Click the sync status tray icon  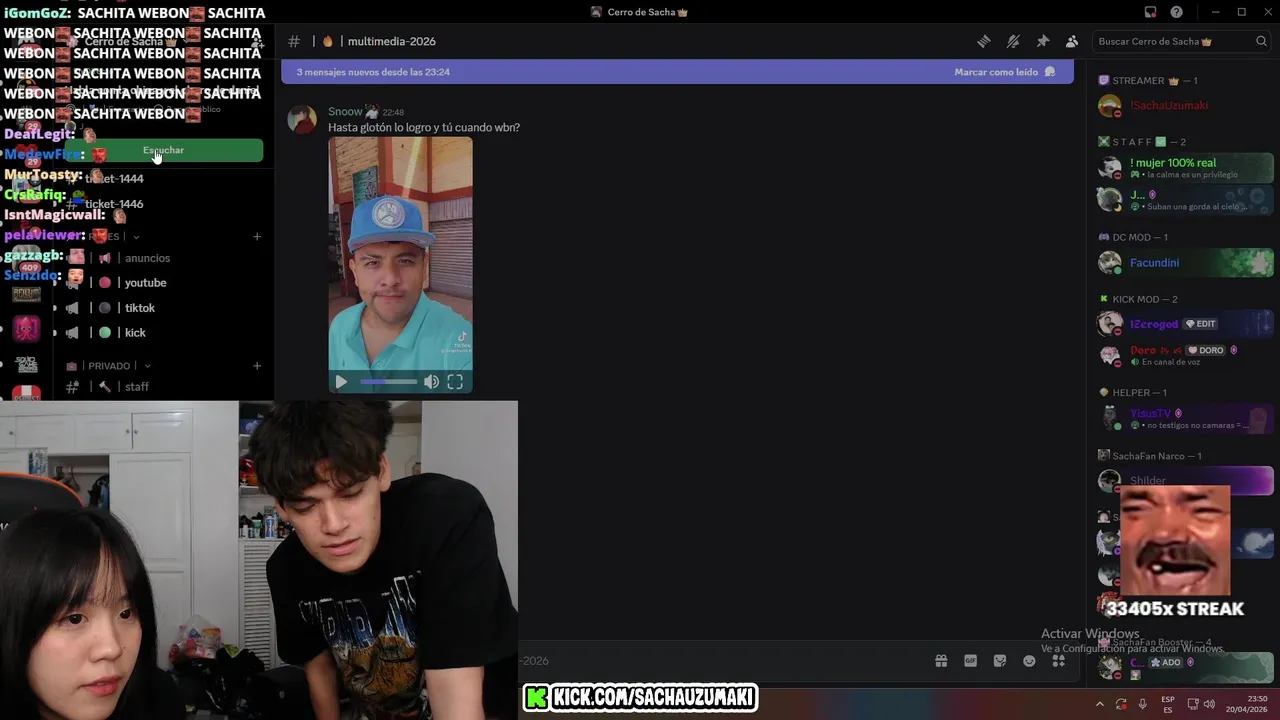(x=1121, y=704)
